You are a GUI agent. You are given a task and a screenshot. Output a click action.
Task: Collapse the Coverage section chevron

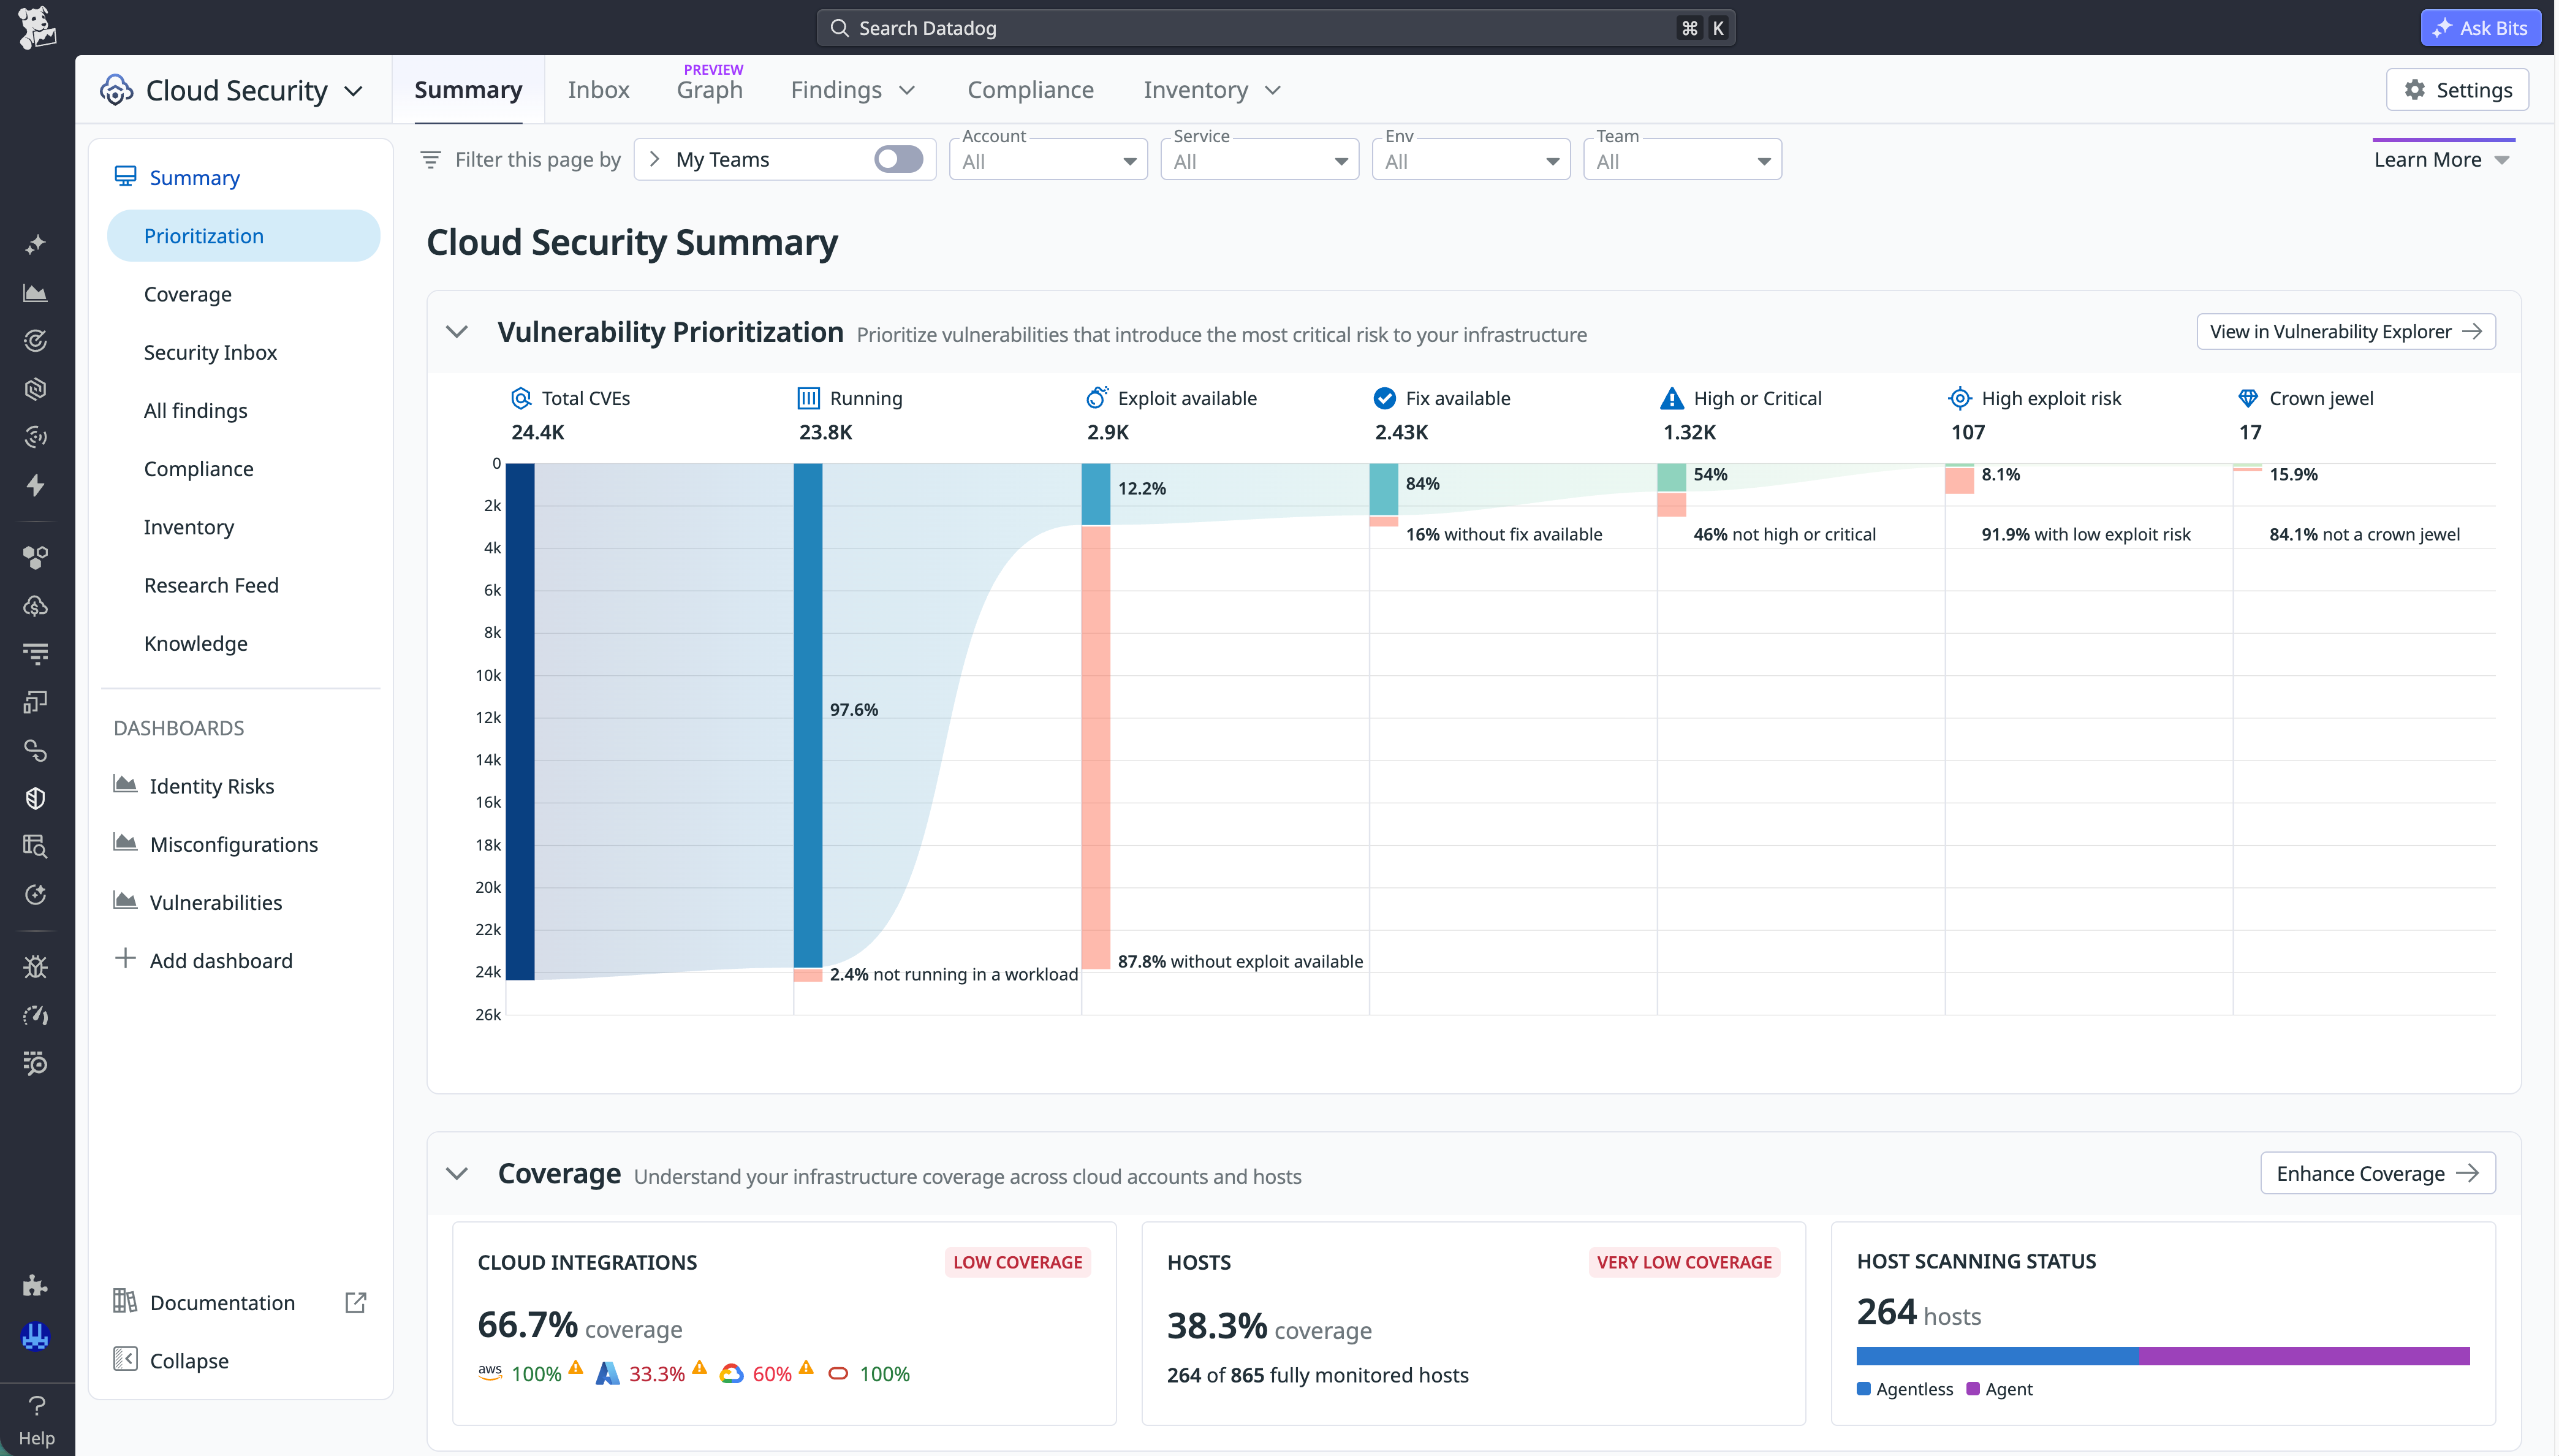pos(457,1174)
